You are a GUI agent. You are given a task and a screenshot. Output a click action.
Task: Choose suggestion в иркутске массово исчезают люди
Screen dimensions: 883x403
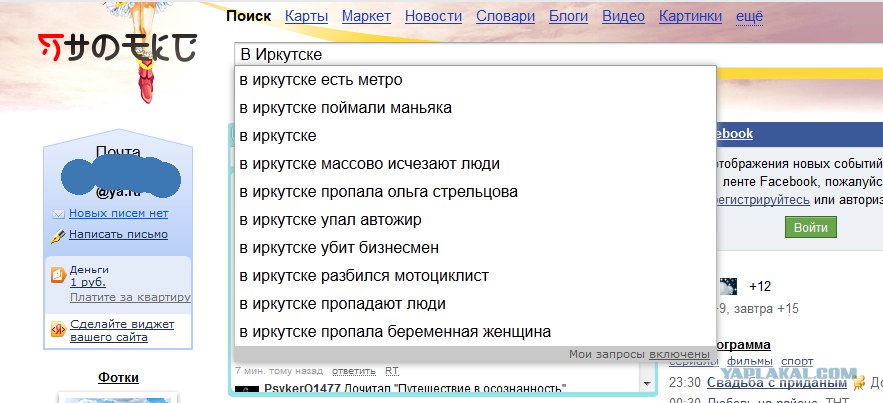click(475, 164)
